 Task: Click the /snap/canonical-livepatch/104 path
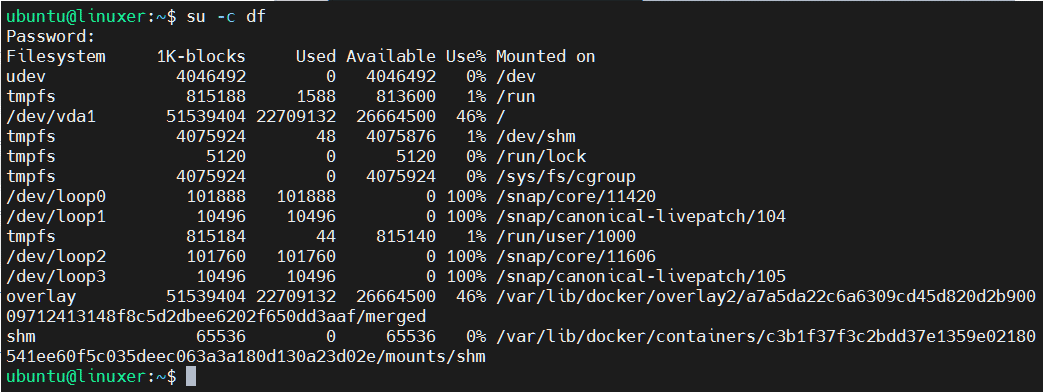click(x=641, y=216)
